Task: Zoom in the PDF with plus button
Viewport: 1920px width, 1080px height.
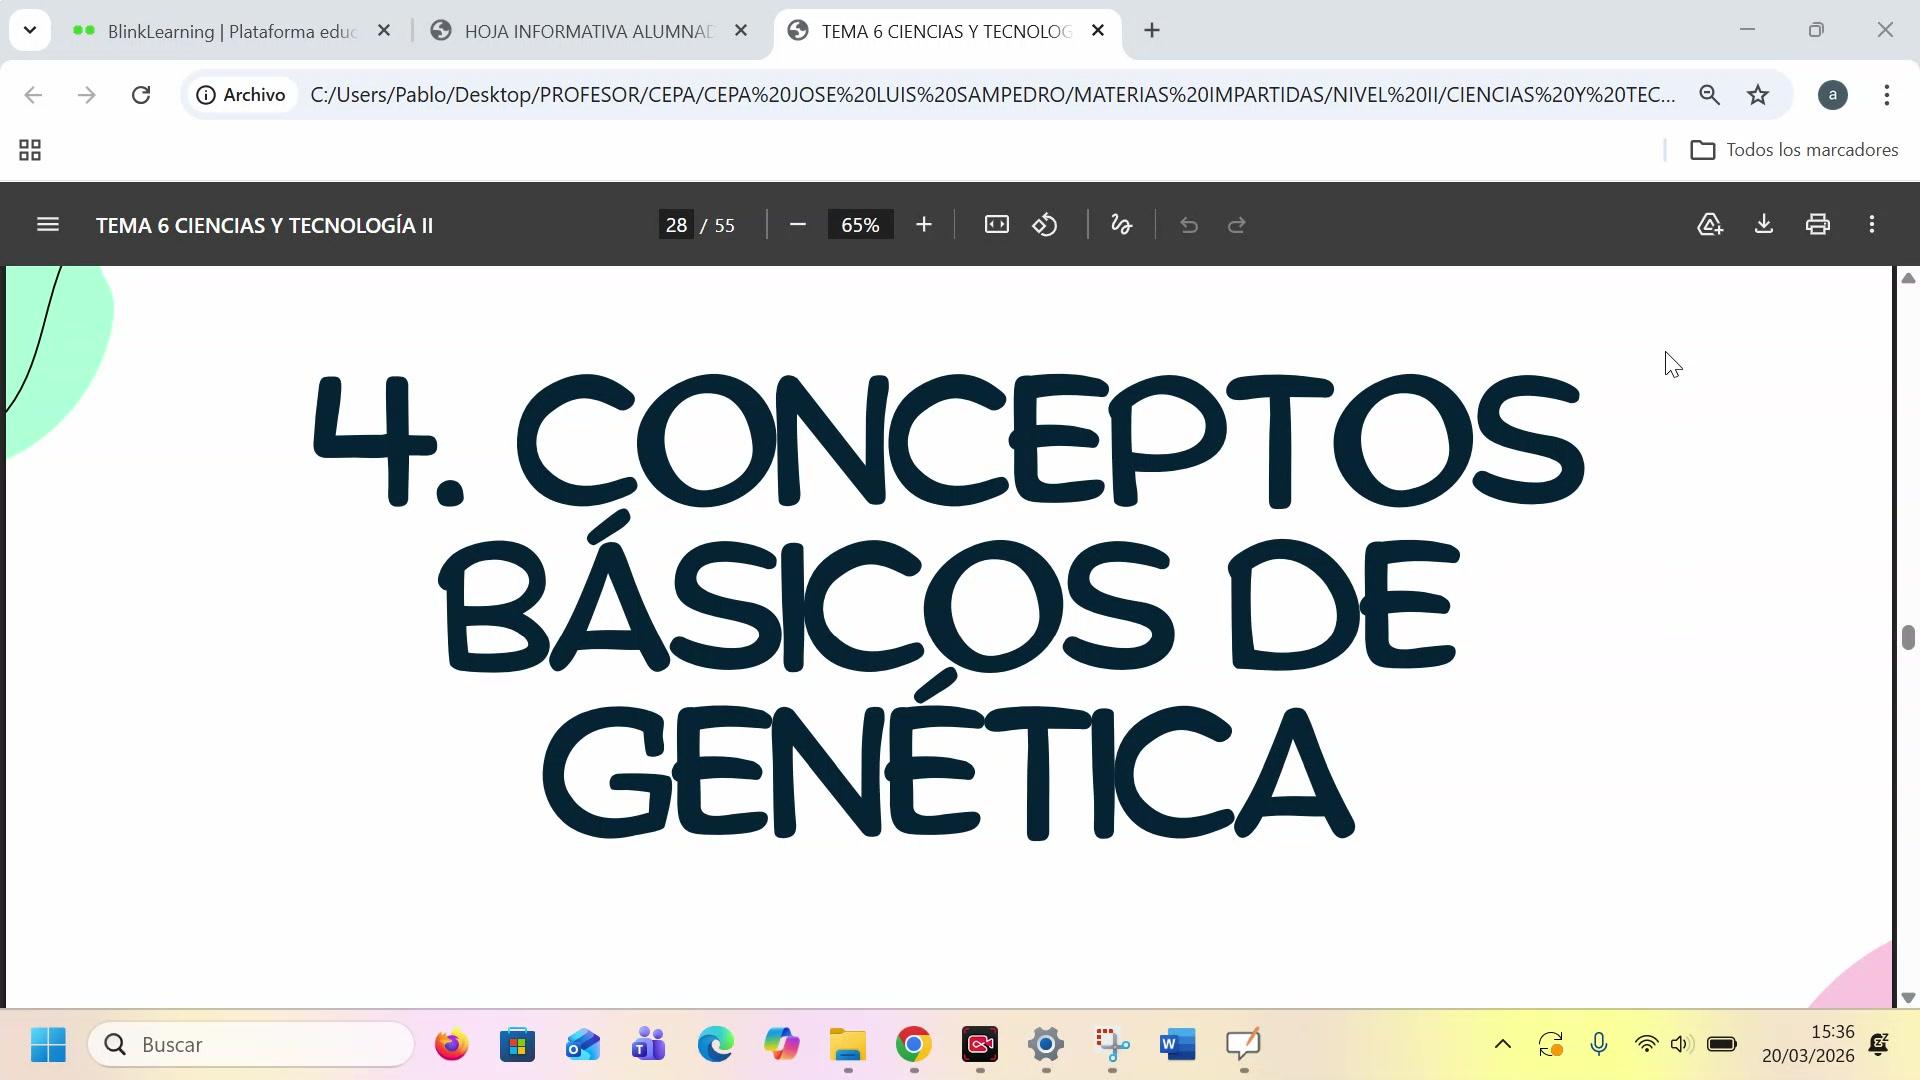Action: (923, 225)
